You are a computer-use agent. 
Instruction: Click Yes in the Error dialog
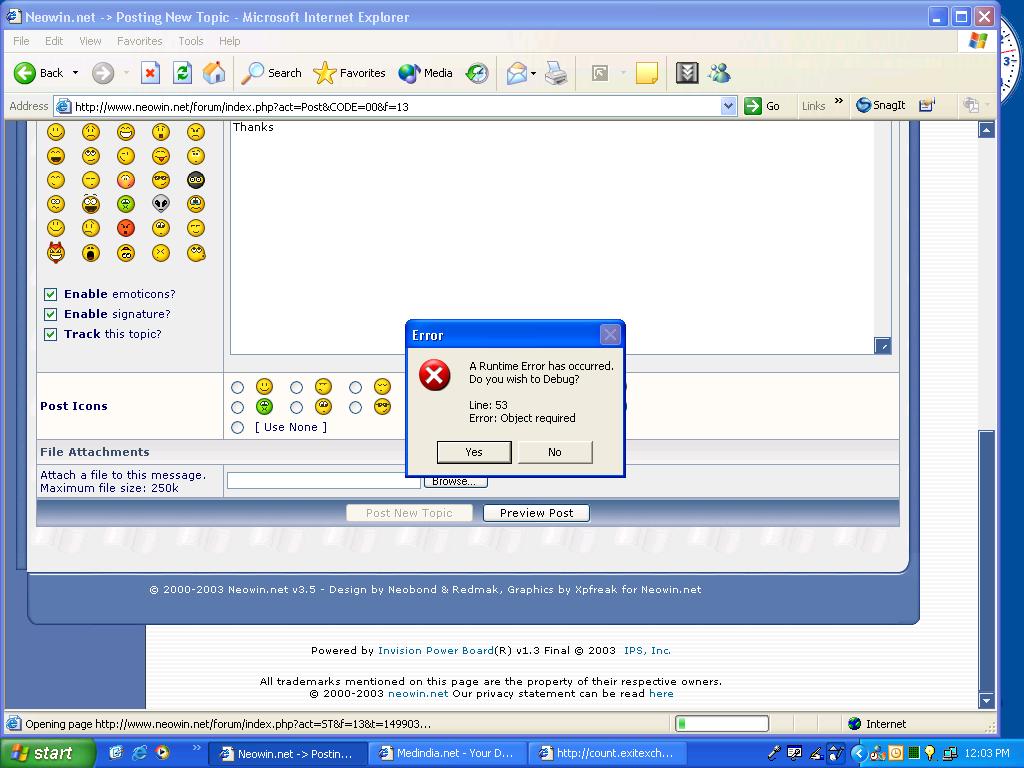click(x=474, y=452)
